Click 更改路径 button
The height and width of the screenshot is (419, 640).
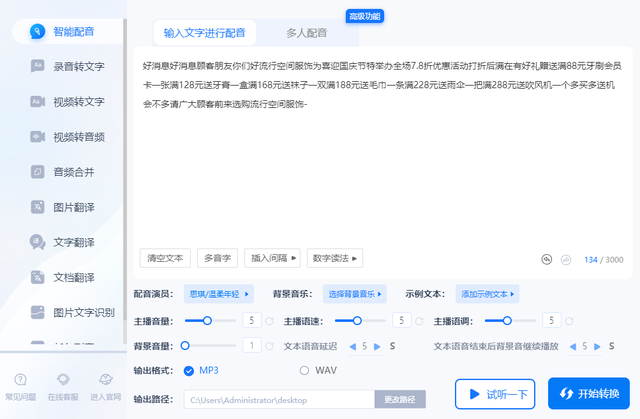[400, 399]
